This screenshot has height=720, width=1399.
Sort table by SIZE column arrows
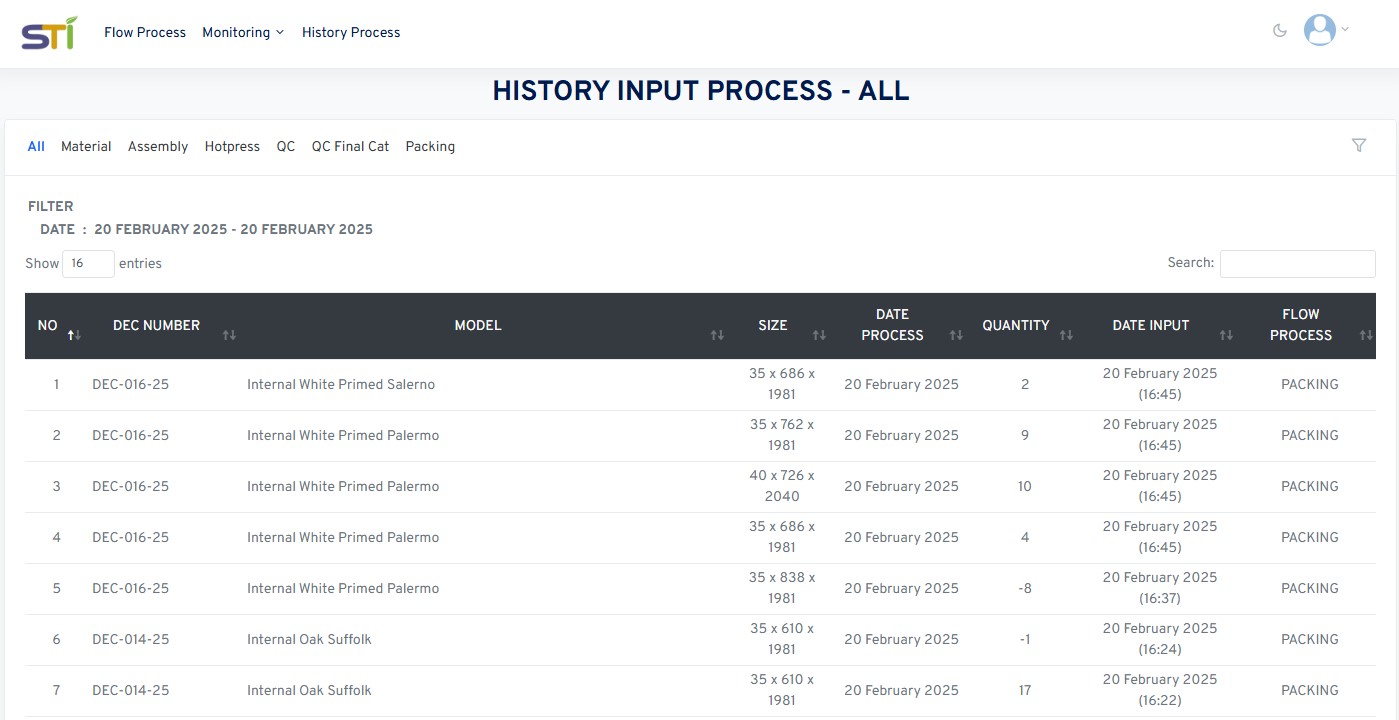[x=819, y=335]
